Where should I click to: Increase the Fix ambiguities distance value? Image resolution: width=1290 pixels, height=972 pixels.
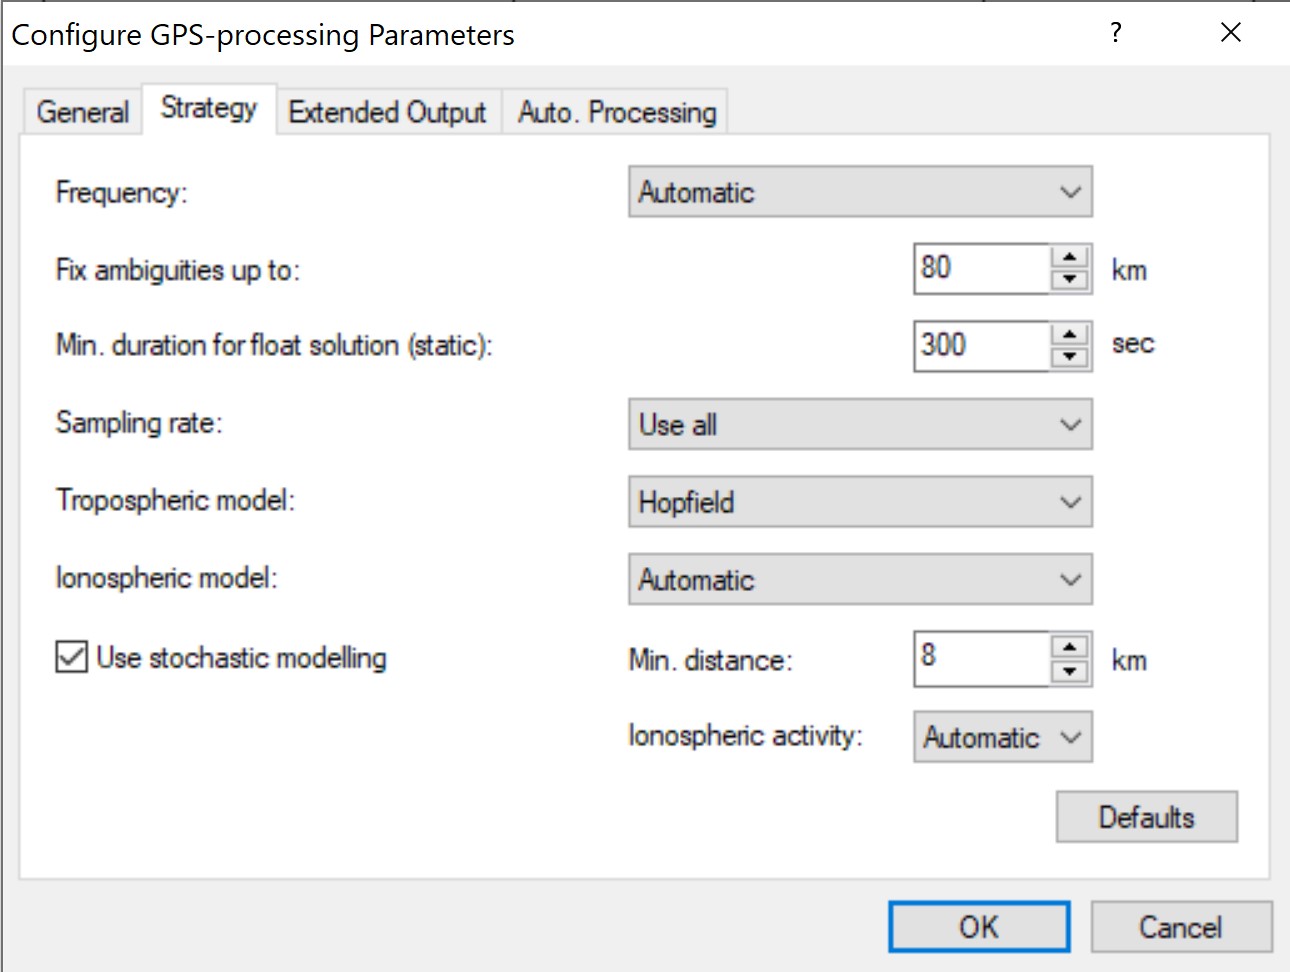click(x=1070, y=257)
